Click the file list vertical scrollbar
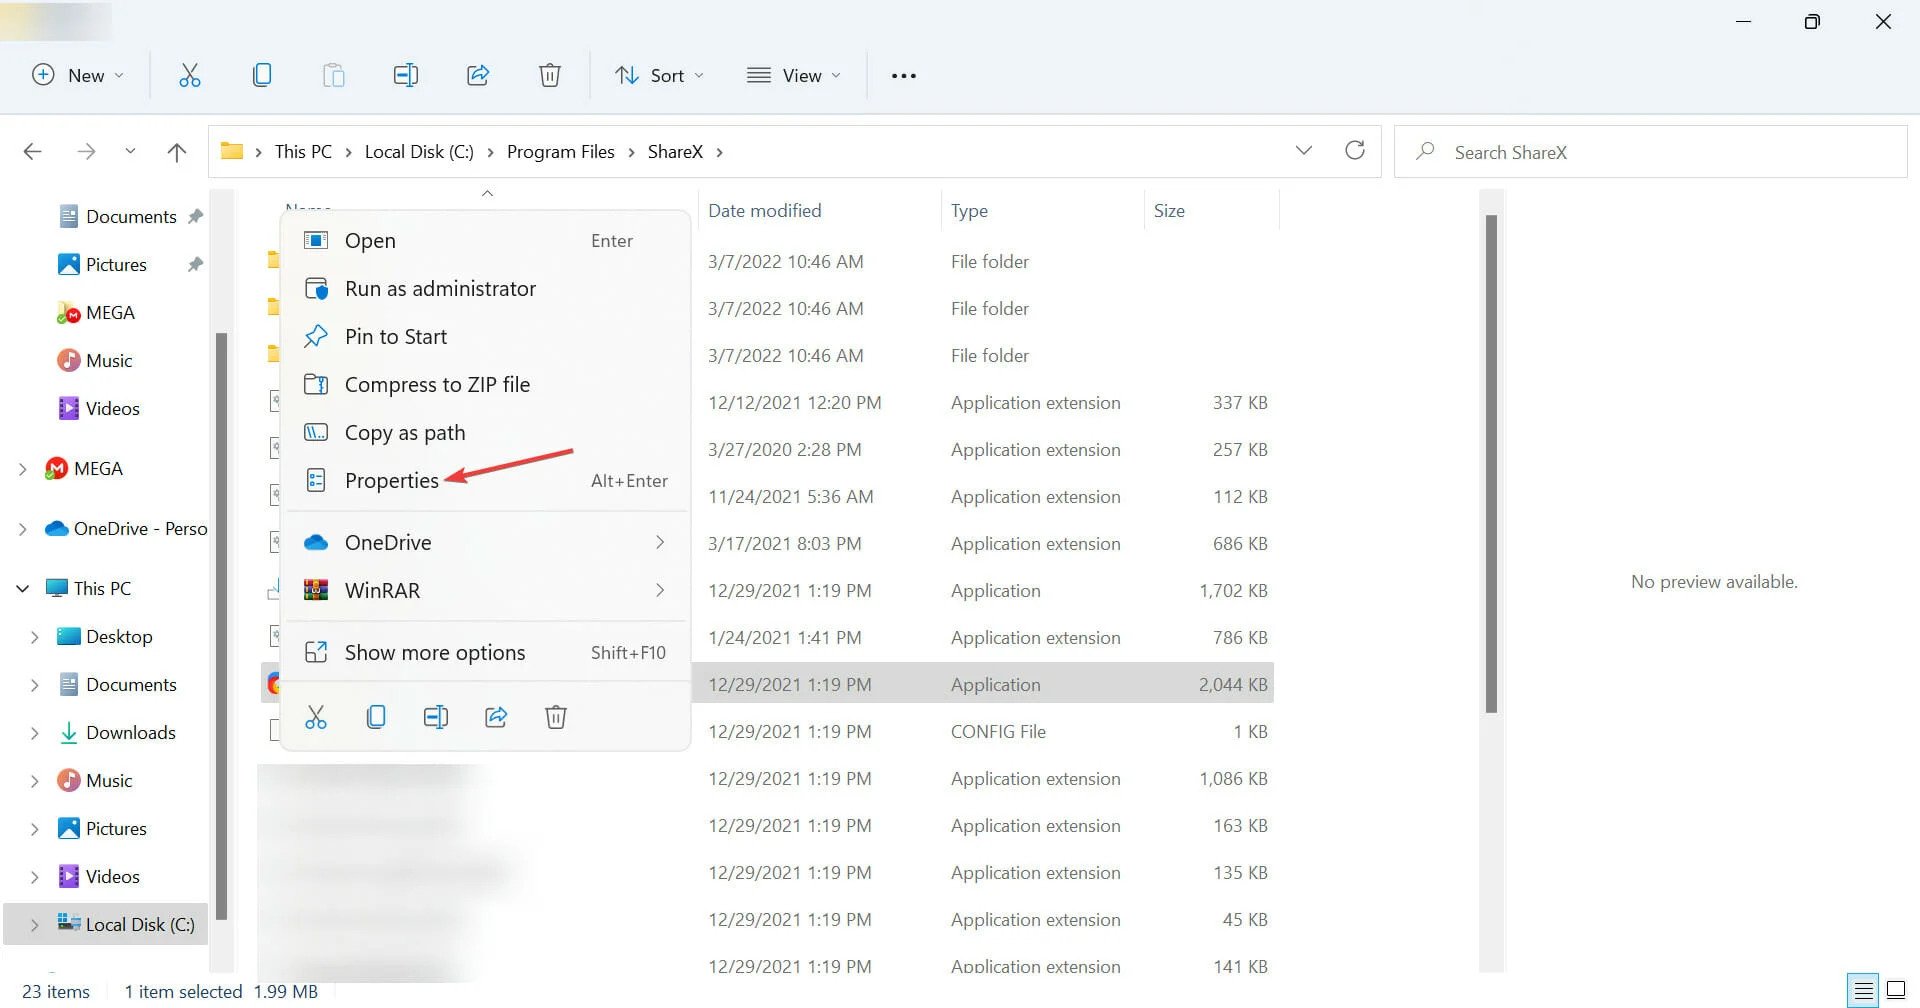This screenshot has height=1008, width=1920. [x=1491, y=463]
